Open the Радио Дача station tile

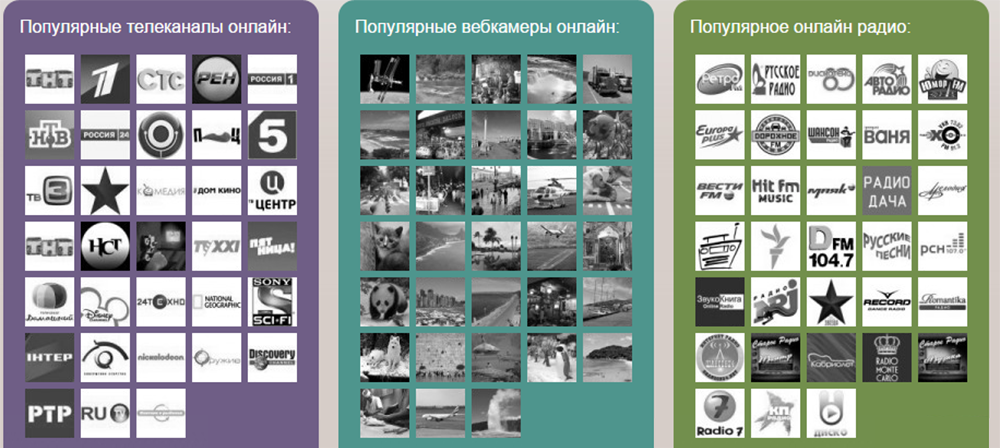[887, 190]
